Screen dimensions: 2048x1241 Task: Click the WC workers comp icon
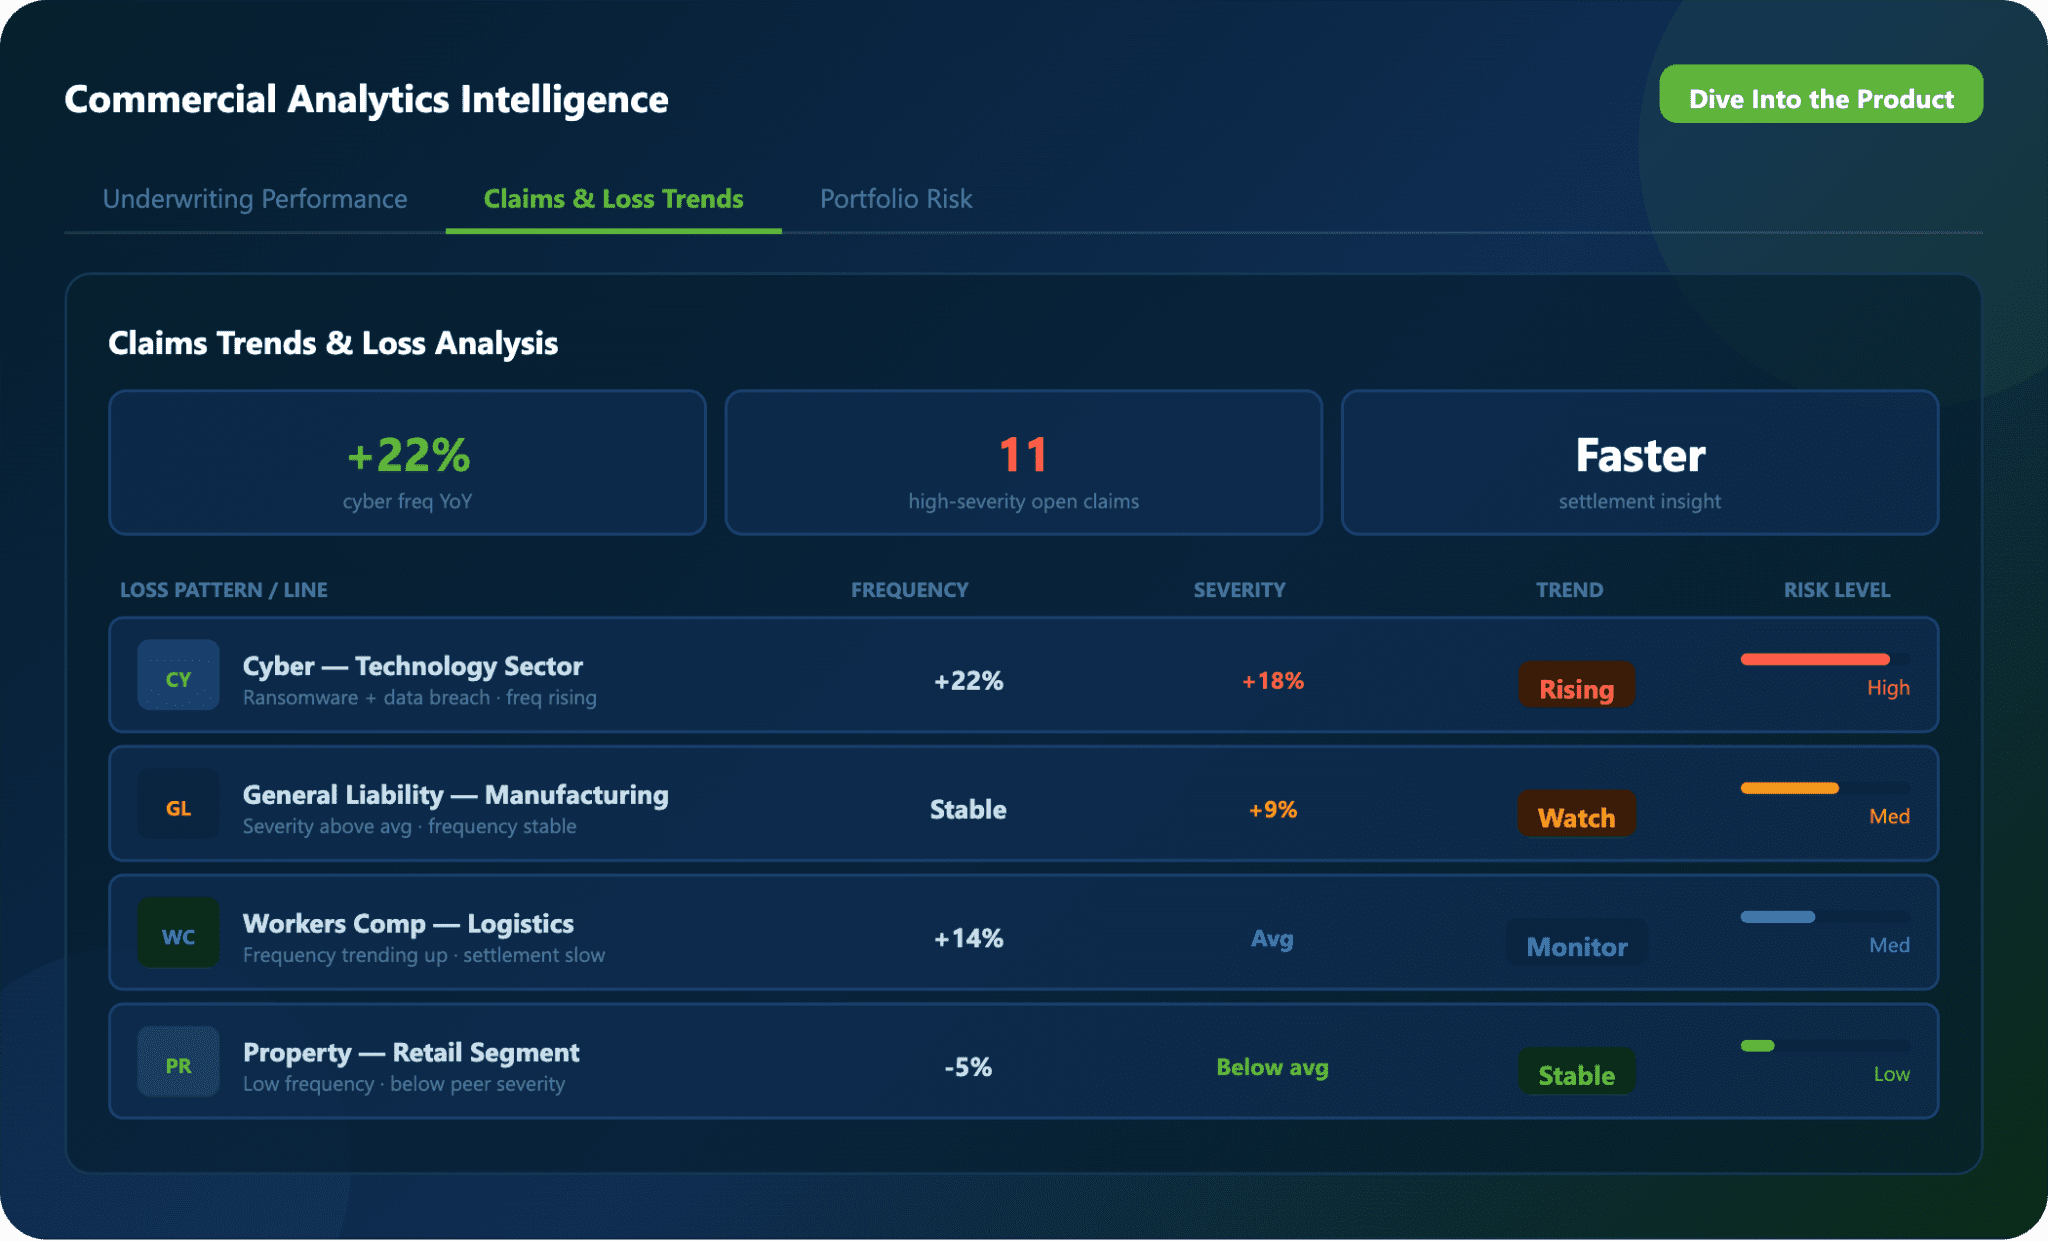[178, 934]
